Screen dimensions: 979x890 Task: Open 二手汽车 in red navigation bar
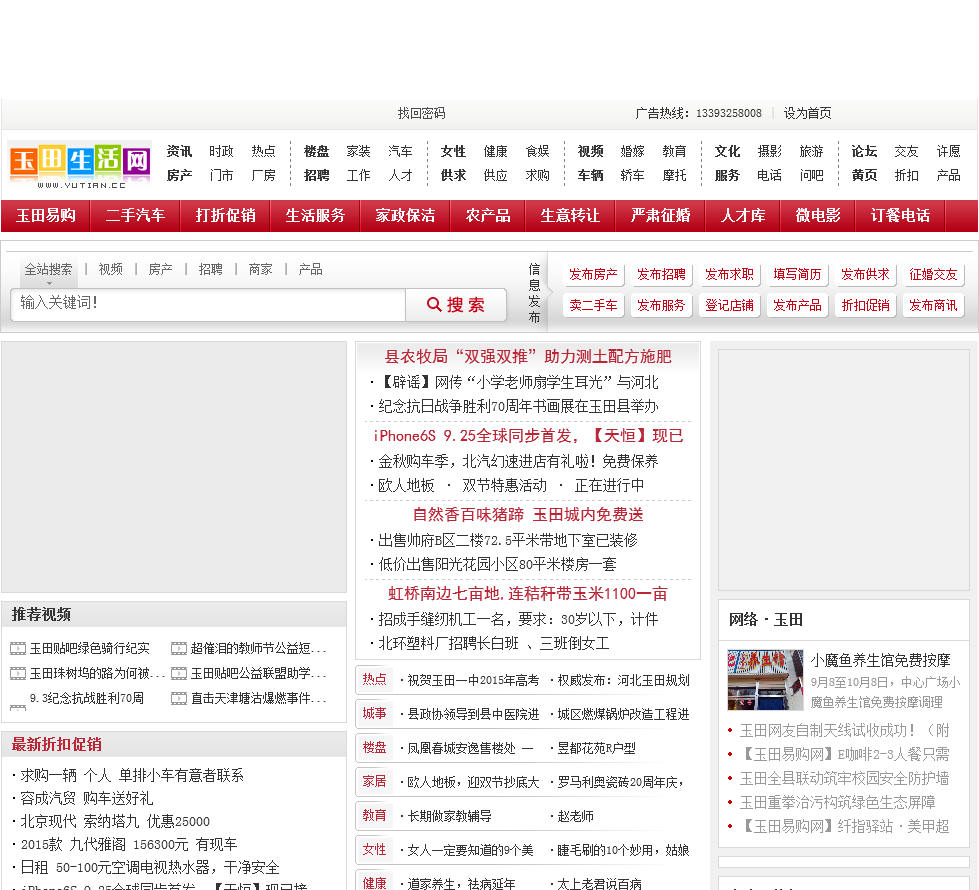coord(135,216)
